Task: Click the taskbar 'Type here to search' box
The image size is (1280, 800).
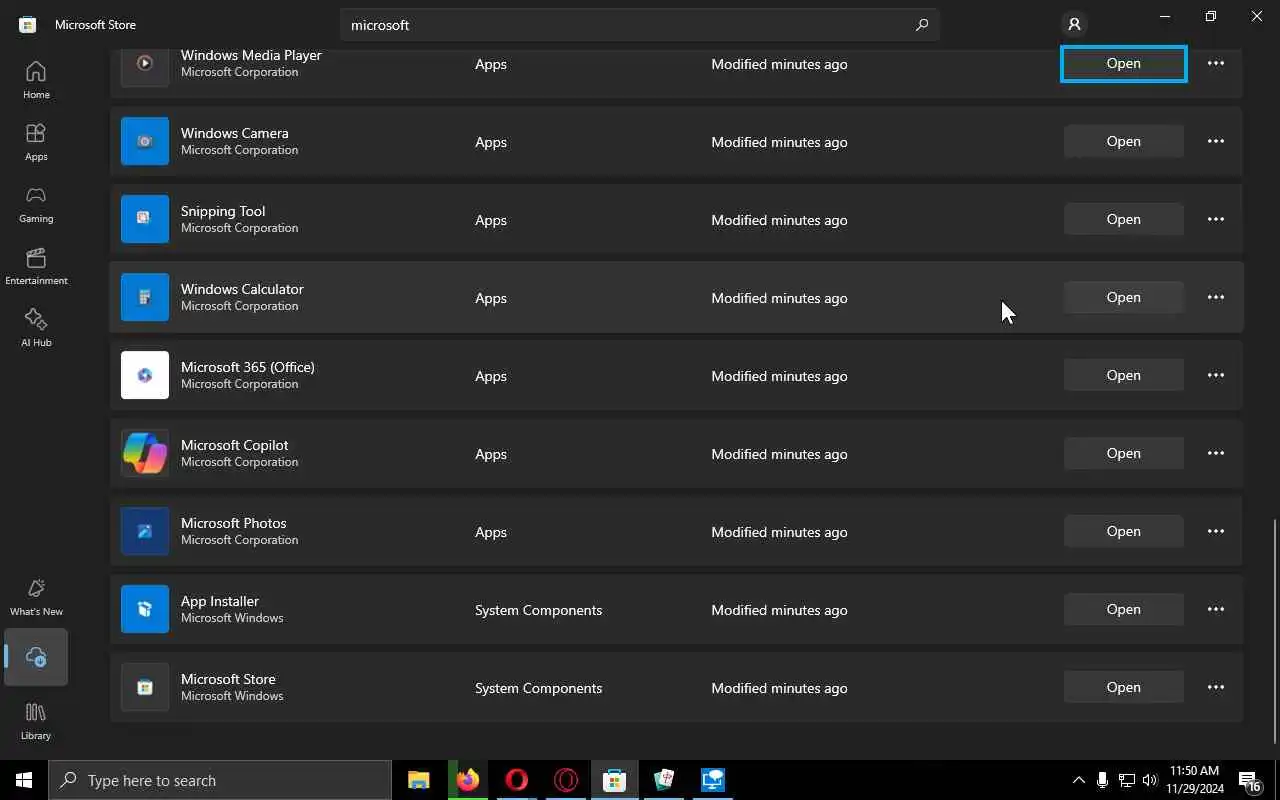Action: (x=220, y=780)
